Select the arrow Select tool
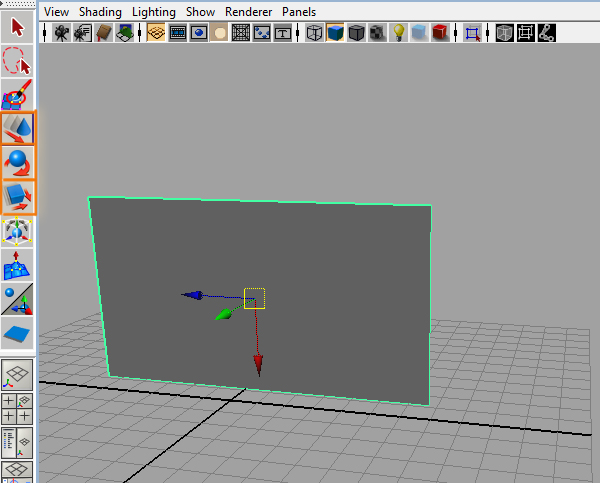Screen dimensions: 600x483 pyautogui.click(x=17, y=27)
